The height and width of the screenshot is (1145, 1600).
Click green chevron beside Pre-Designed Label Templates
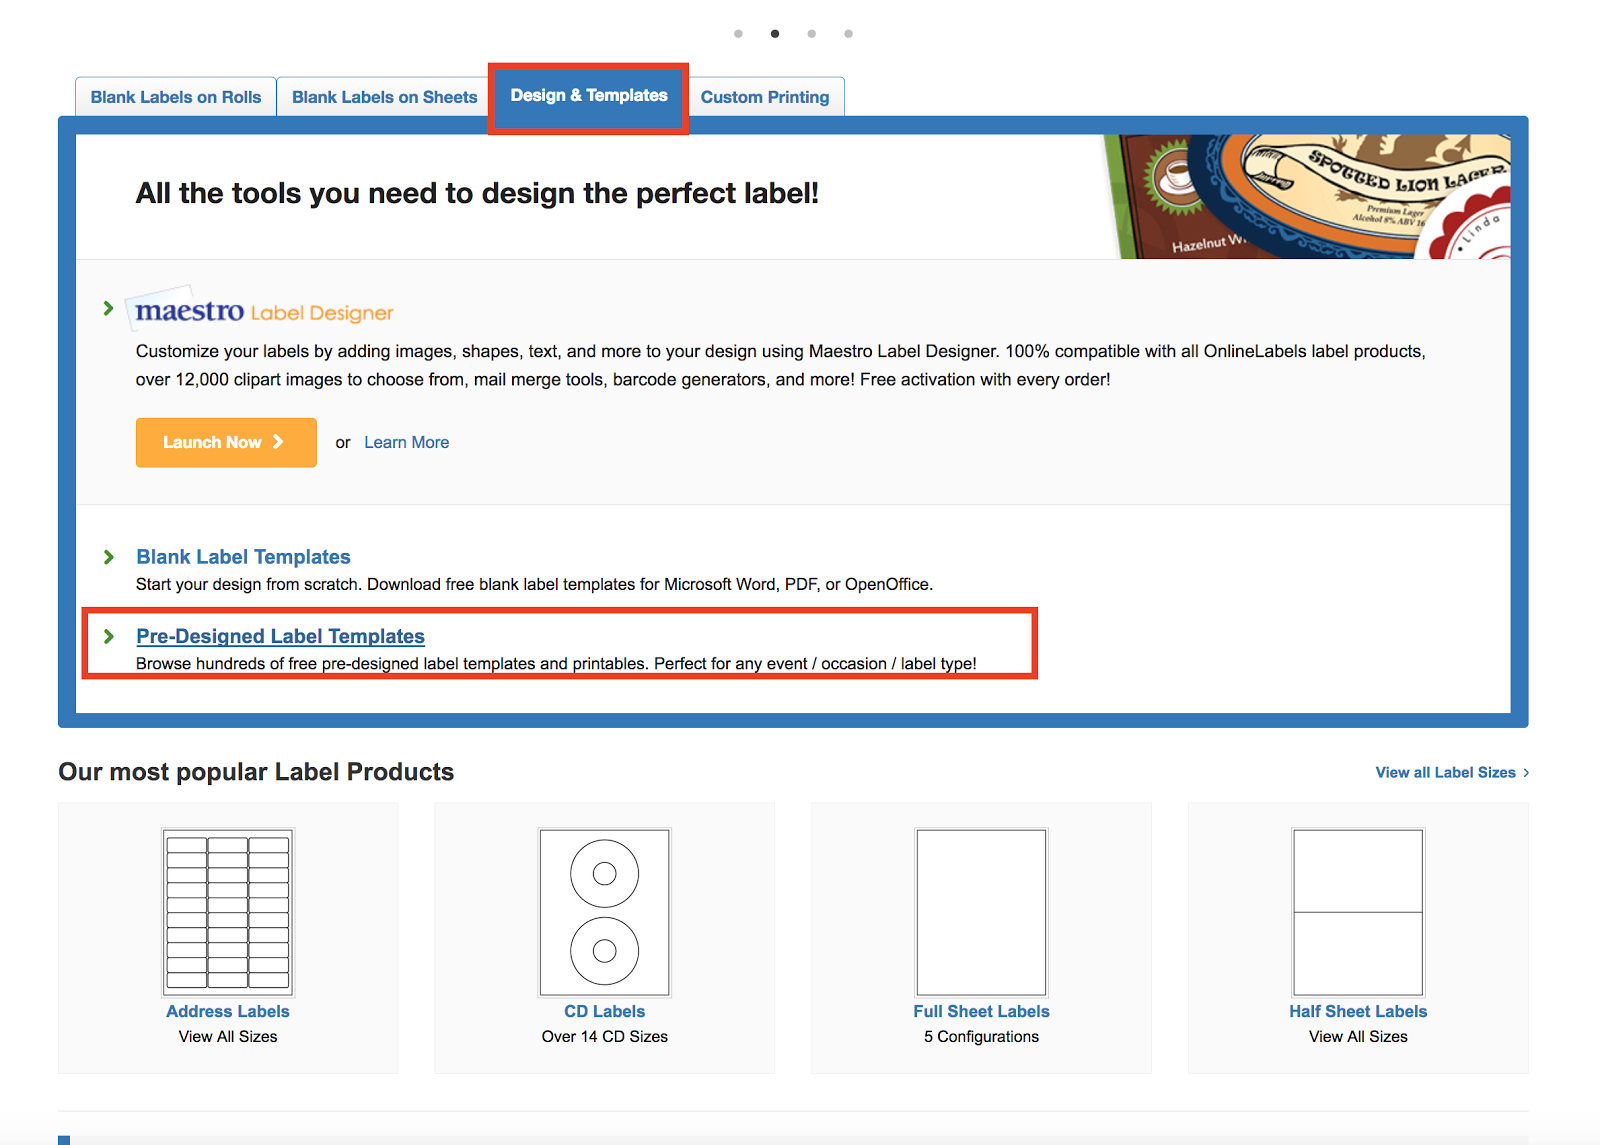coord(108,636)
